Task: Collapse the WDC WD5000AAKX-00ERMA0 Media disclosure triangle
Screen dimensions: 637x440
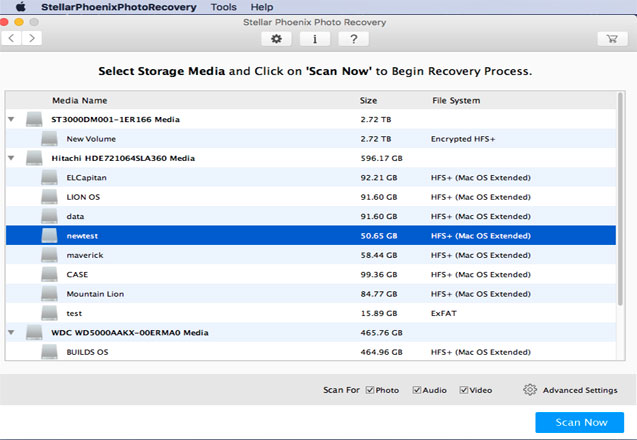Action: [11, 333]
